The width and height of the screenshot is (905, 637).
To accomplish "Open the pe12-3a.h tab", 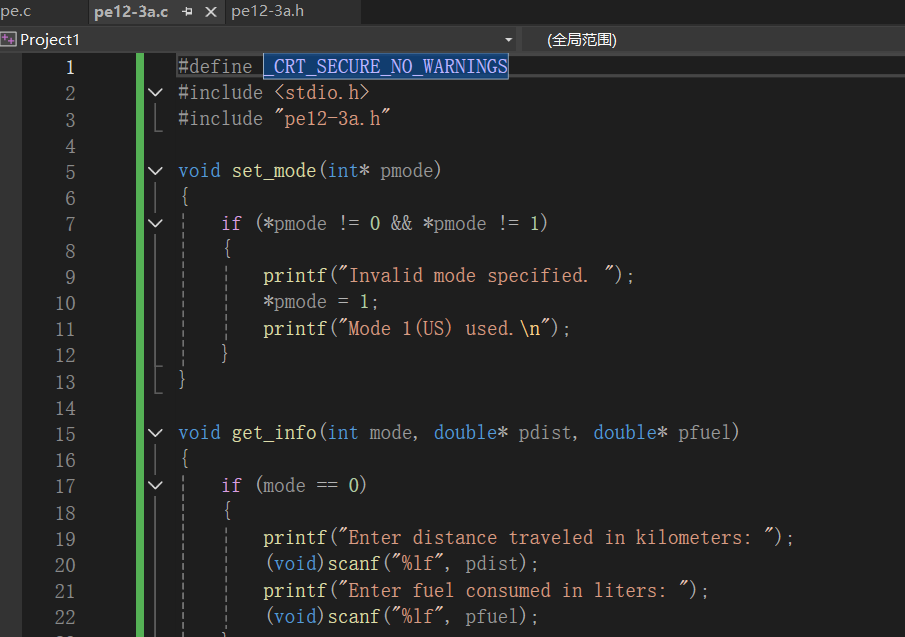I will coord(267,12).
